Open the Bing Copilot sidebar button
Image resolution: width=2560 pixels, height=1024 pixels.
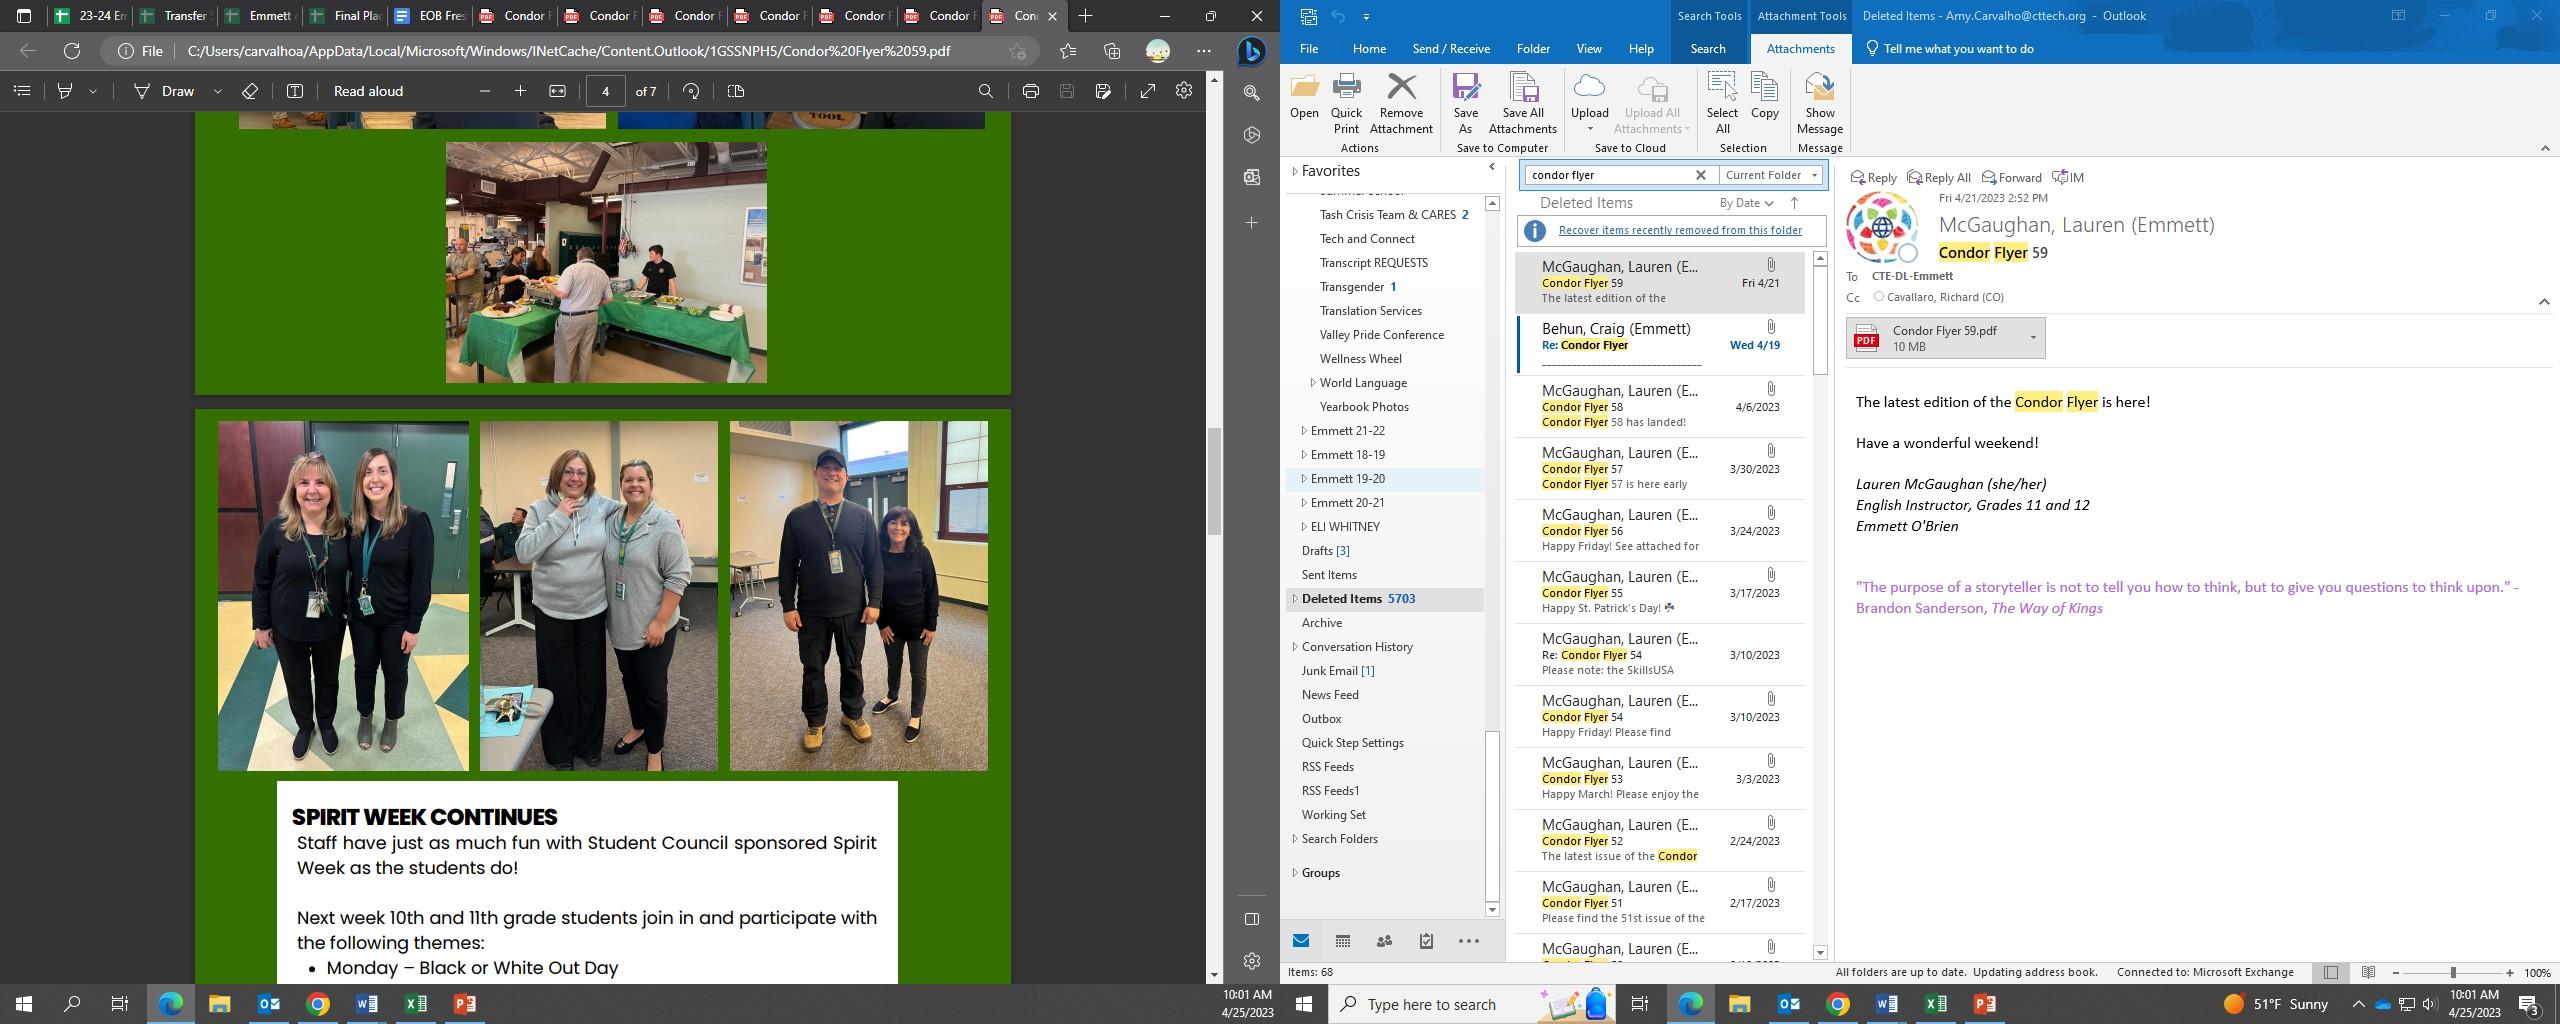click(x=1251, y=51)
